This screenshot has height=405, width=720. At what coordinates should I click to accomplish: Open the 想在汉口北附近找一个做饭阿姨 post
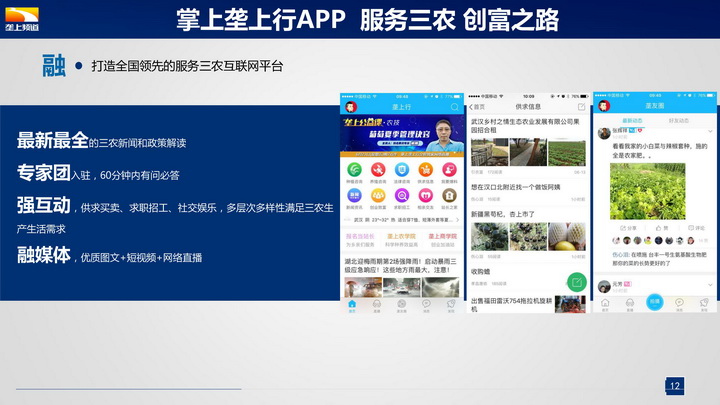click(515, 187)
